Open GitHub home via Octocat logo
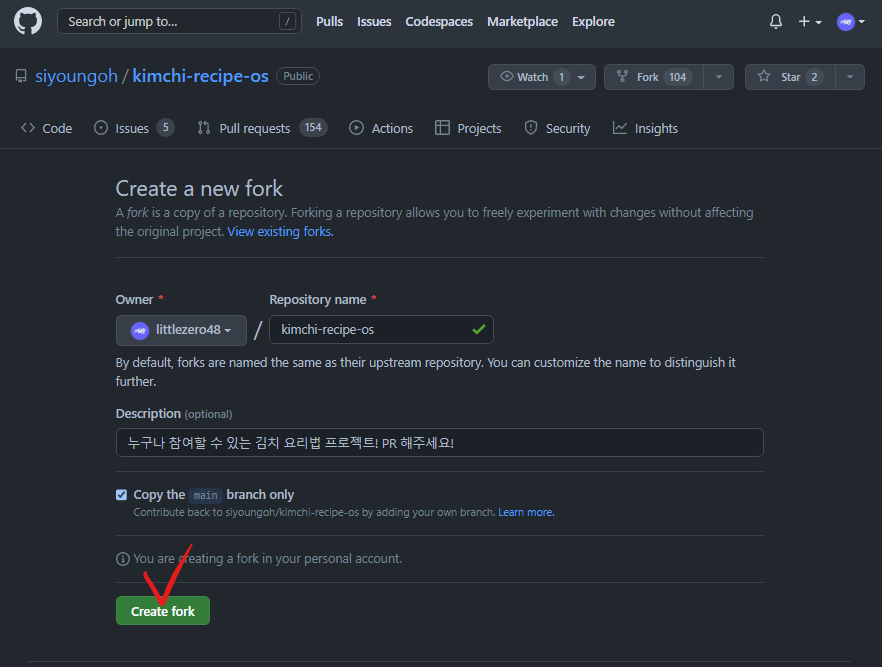 click(28, 21)
